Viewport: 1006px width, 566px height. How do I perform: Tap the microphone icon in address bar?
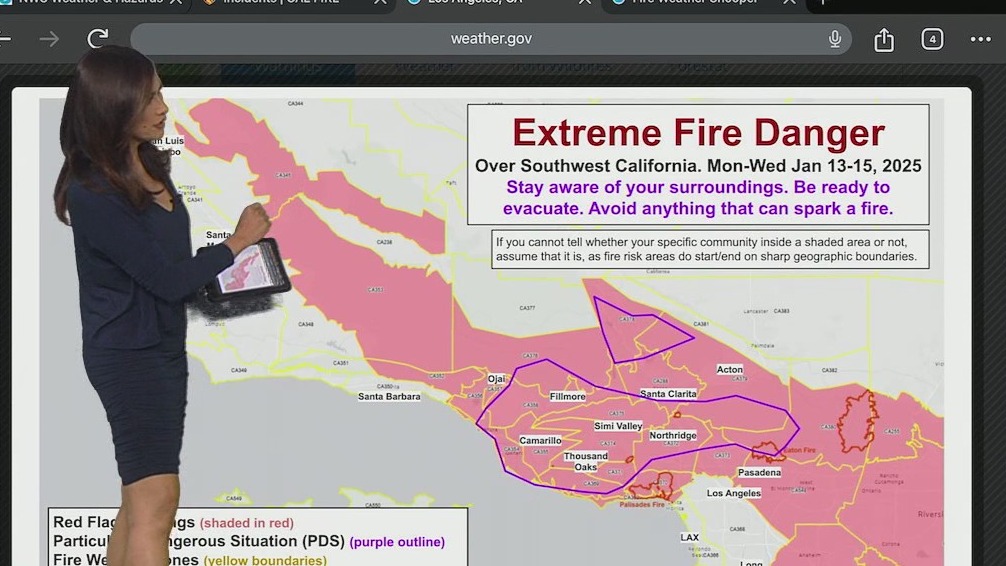pyautogui.click(x=835, y=39)
